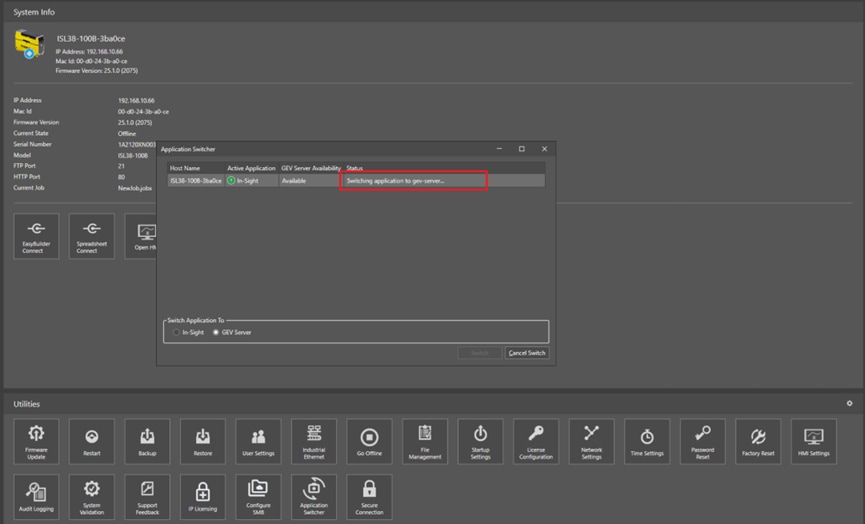Click the Cancel Switch button

(x=527, y=353)
